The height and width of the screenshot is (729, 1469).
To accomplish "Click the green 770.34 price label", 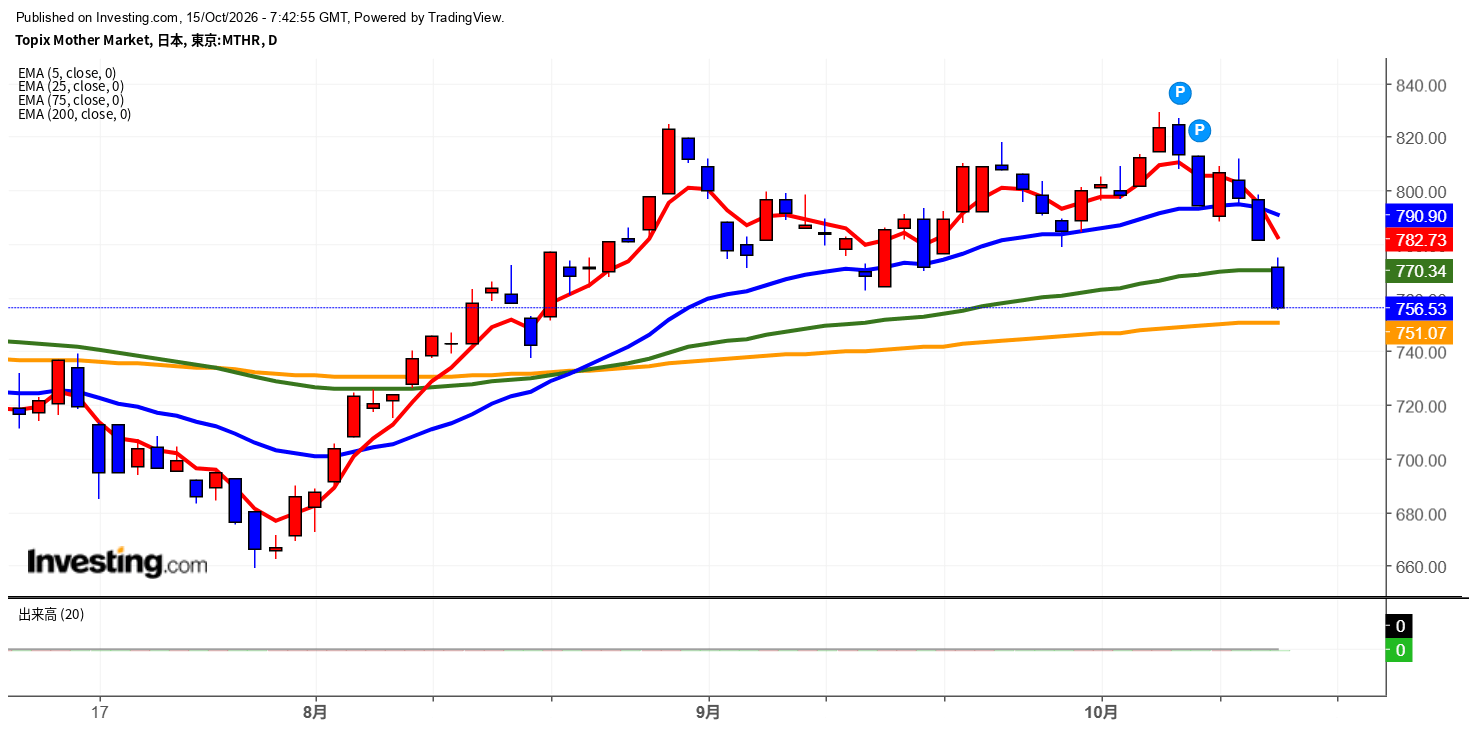I will (1418, 271).
